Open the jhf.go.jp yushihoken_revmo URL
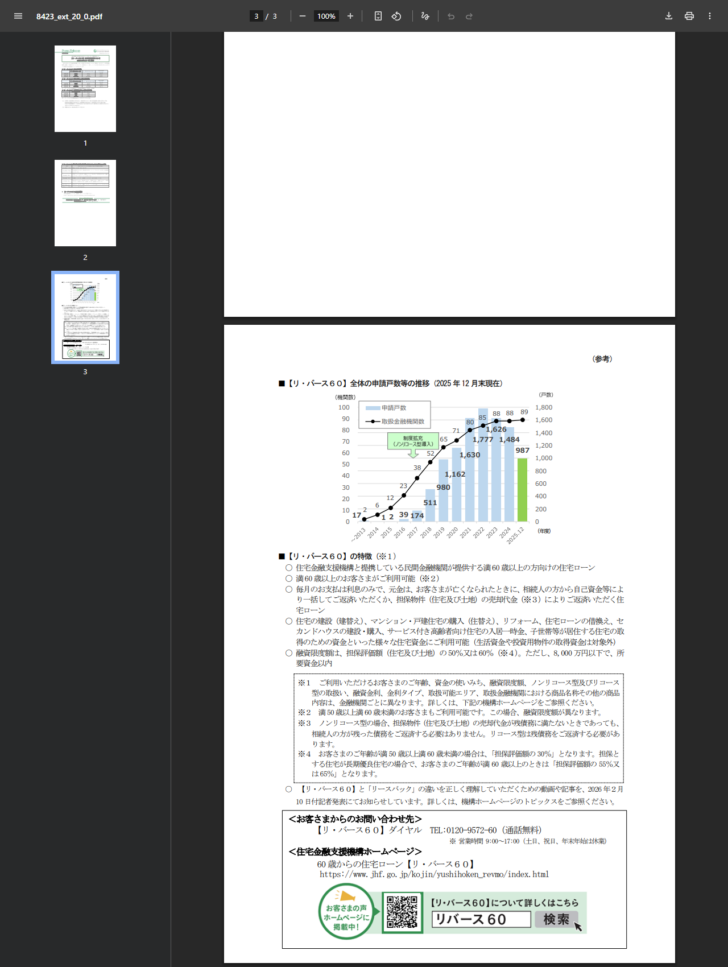This screenshot has height=967, width=728. coord(434,874)
